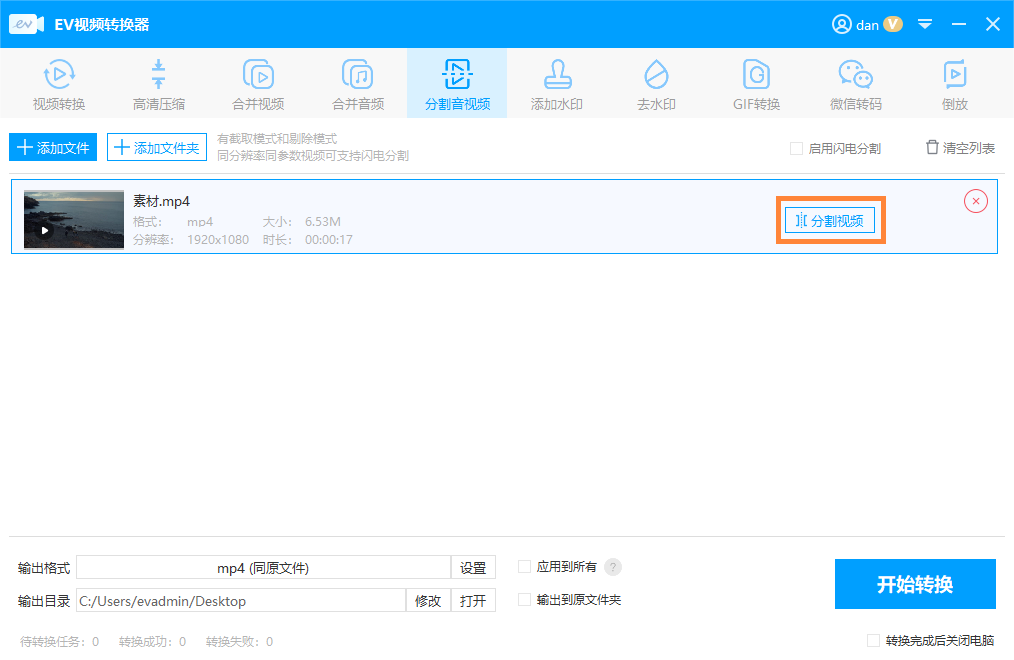Open the title bar dropdown menu arrow

(925, 24)
